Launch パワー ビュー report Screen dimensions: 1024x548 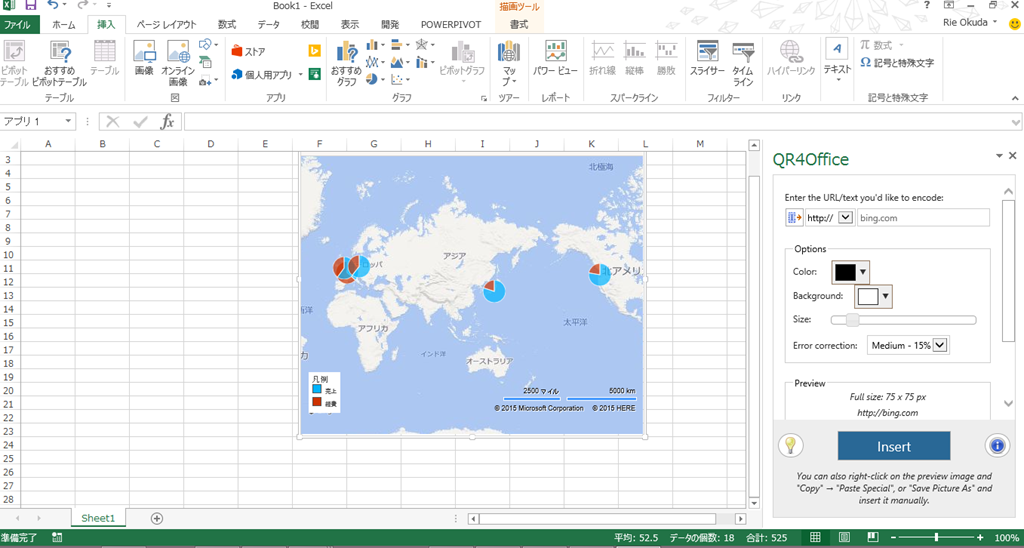click(x=555, y=59)
